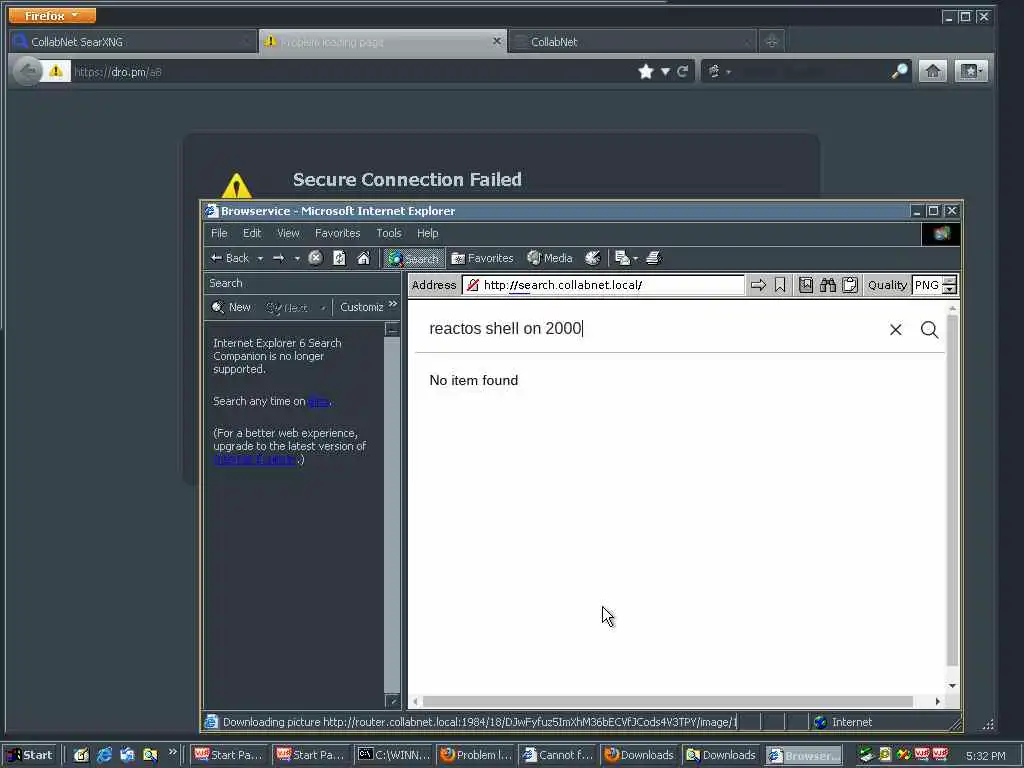Click the Firefox Back button
Screen dimensions: 1024x768
27,71
